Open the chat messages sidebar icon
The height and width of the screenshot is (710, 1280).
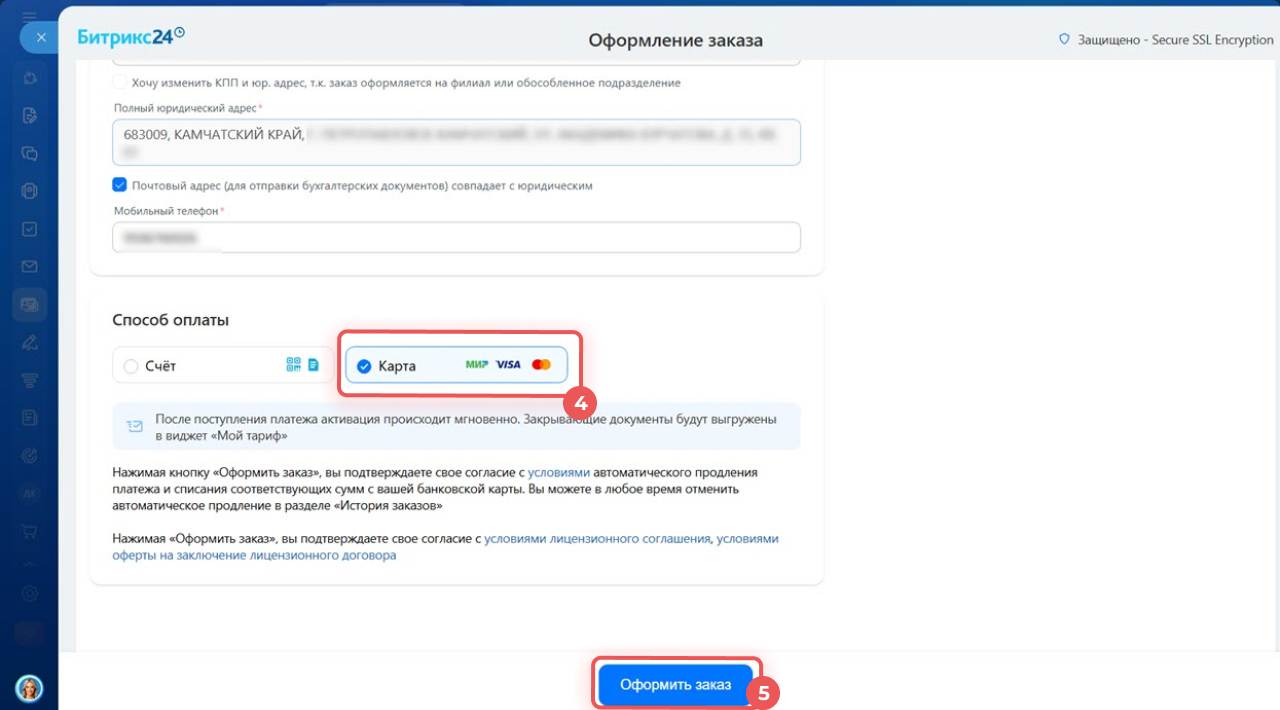click(30, 153)
